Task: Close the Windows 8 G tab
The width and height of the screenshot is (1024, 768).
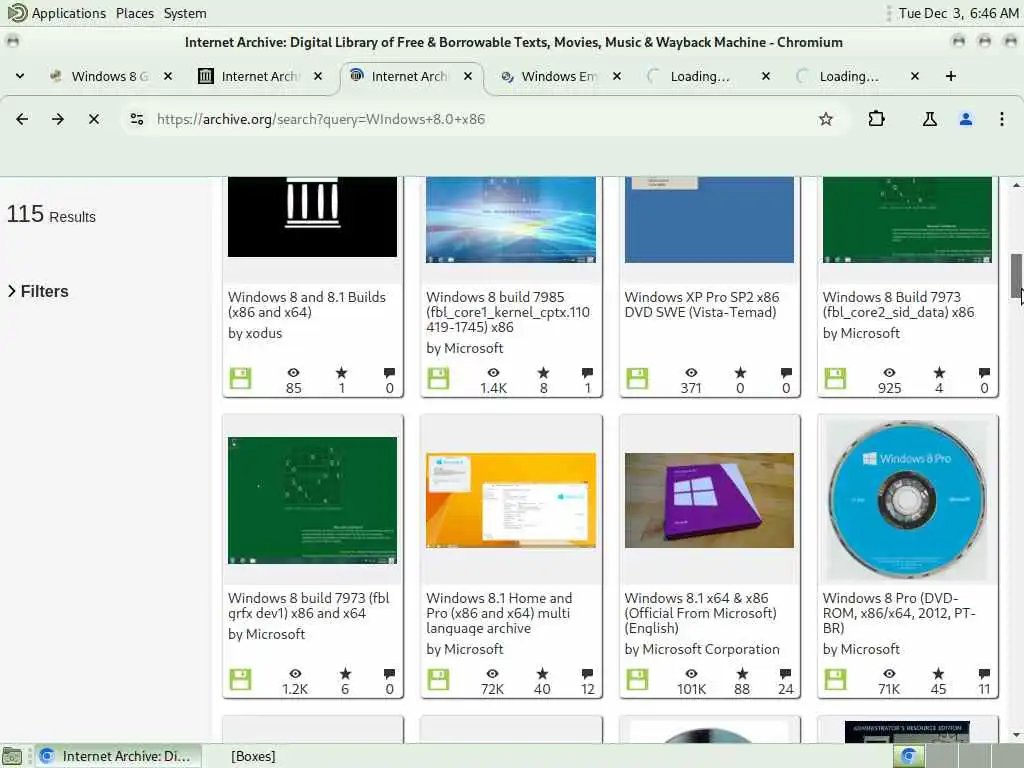Action: pos(168,76)
